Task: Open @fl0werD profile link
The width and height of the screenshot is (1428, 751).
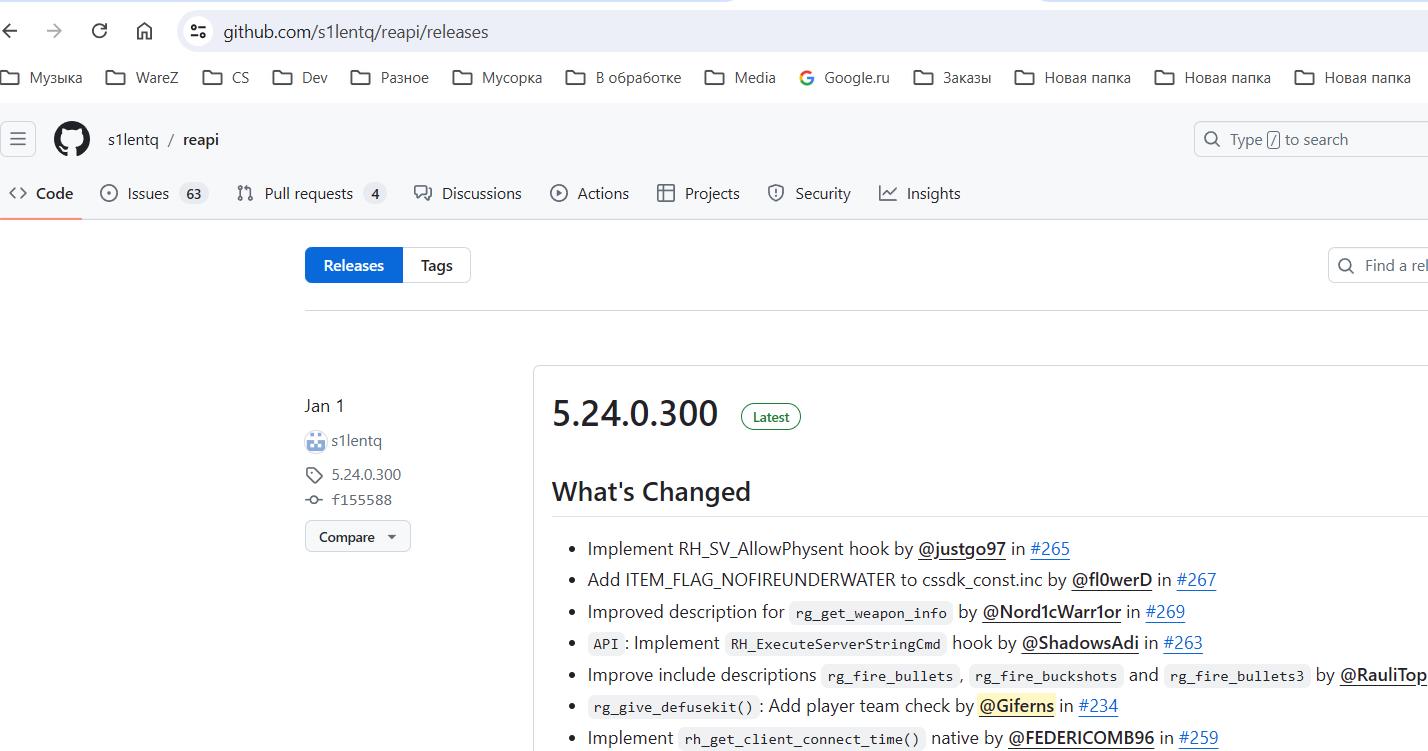Action: click(x=1112, y=579)
